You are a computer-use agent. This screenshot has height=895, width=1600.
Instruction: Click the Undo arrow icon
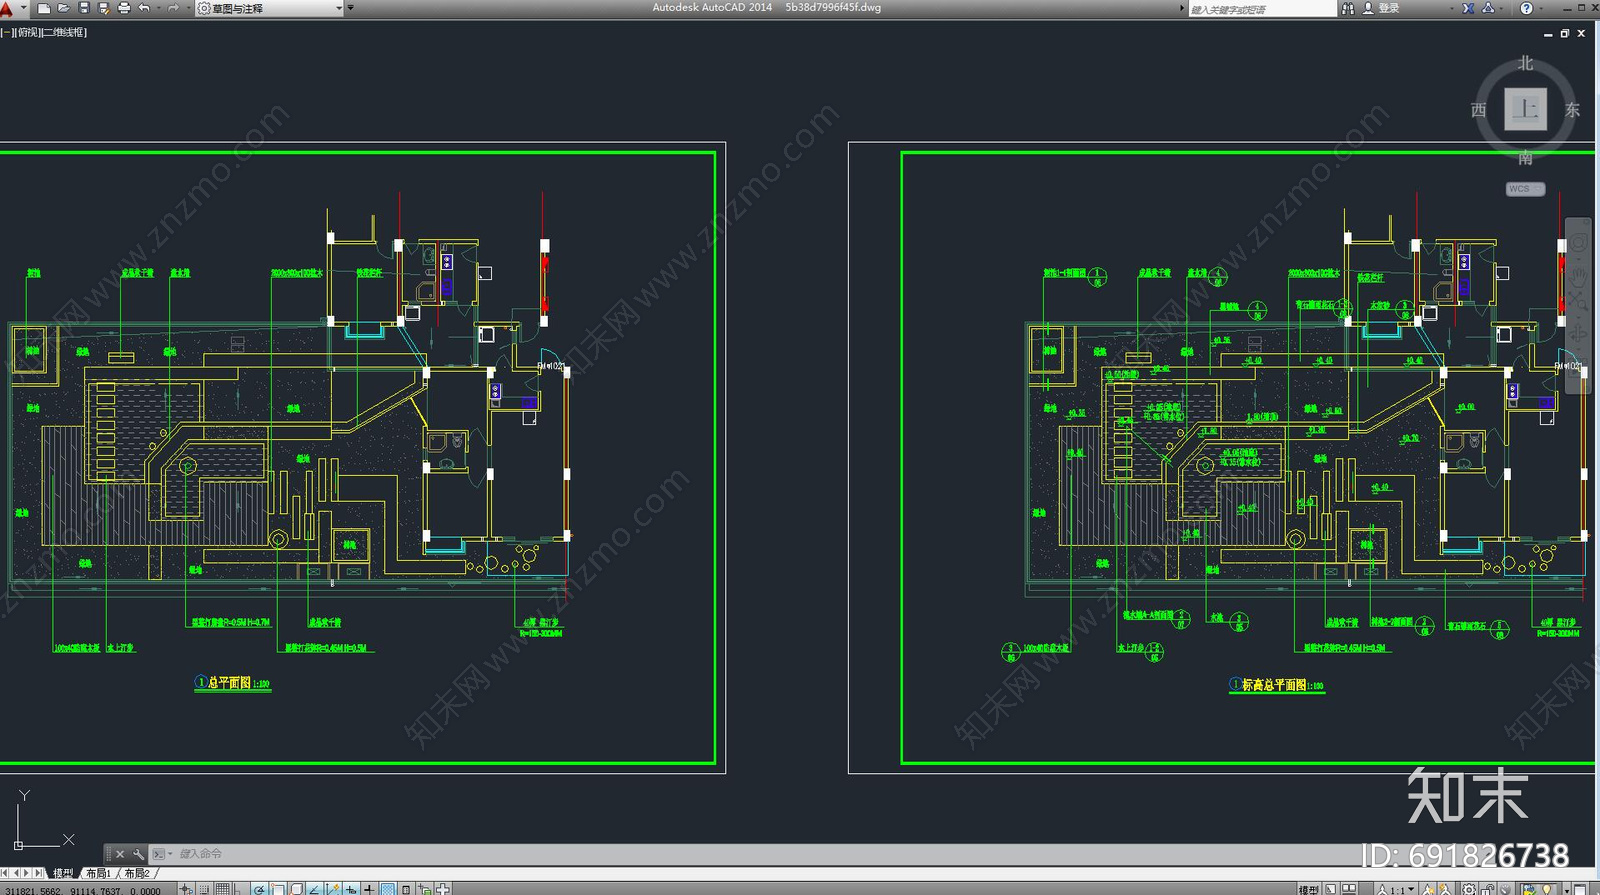point(144,8)
